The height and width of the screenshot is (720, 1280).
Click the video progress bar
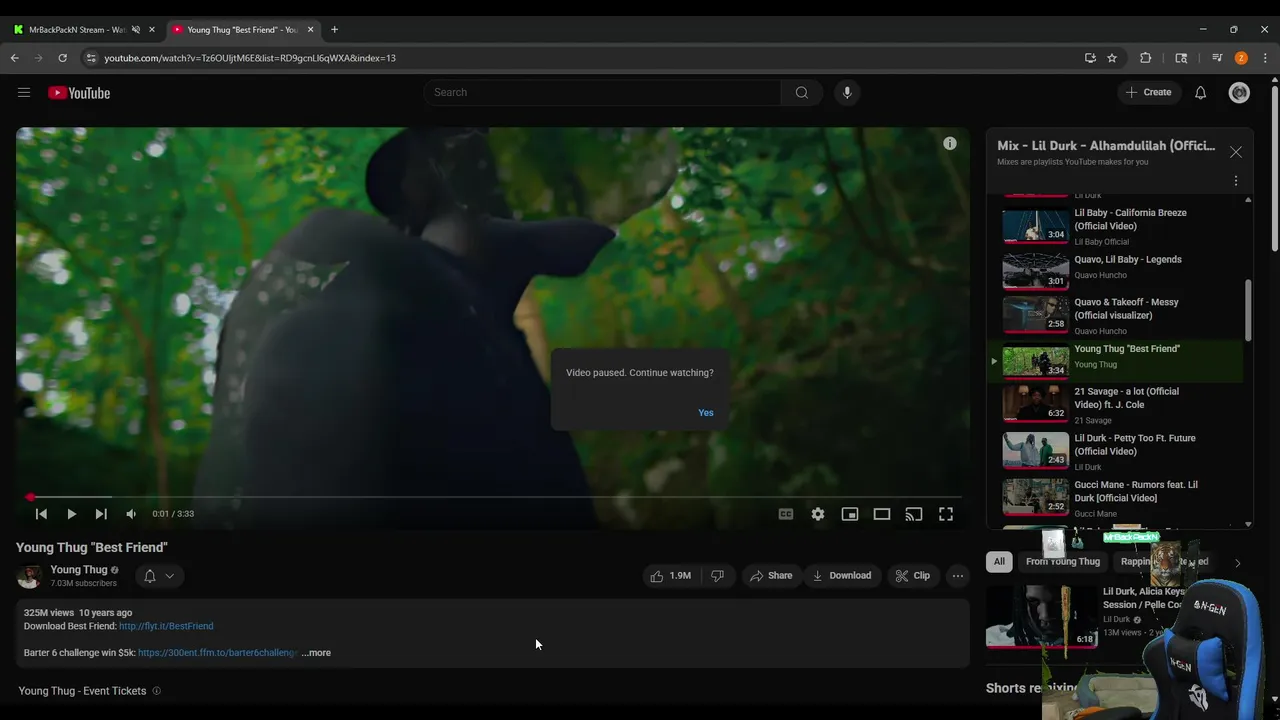click(x=492, y=497)
